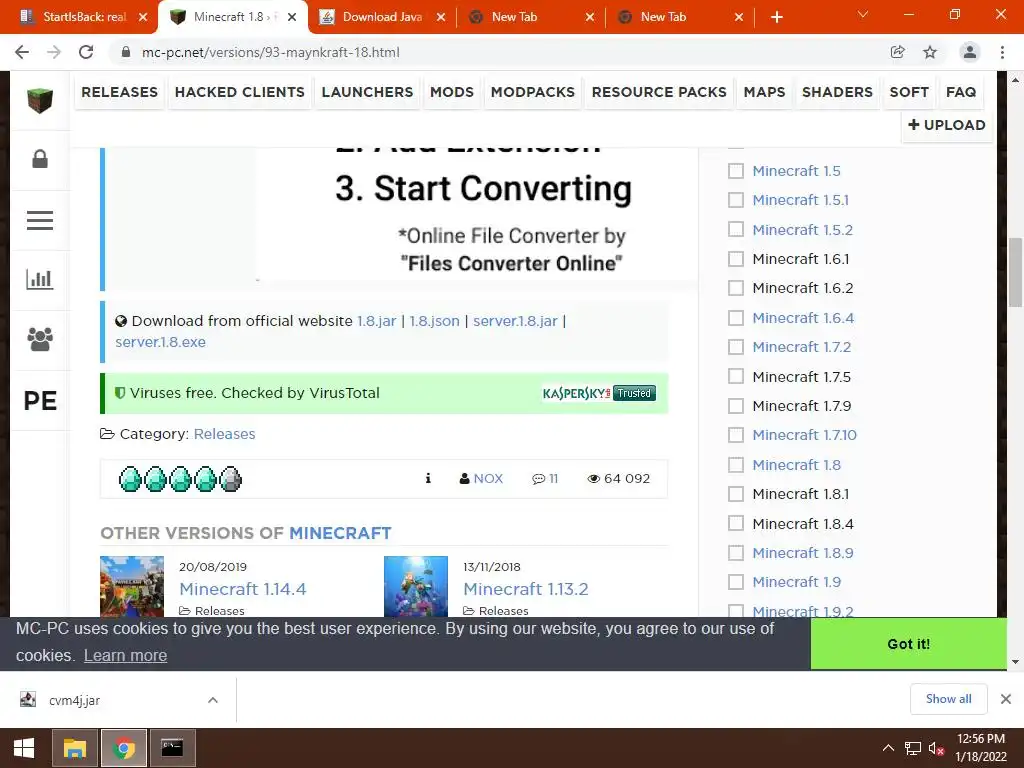This screenshot has width=1024, height=768.
Task: Close the download bar
Action: coord(1006,699)
